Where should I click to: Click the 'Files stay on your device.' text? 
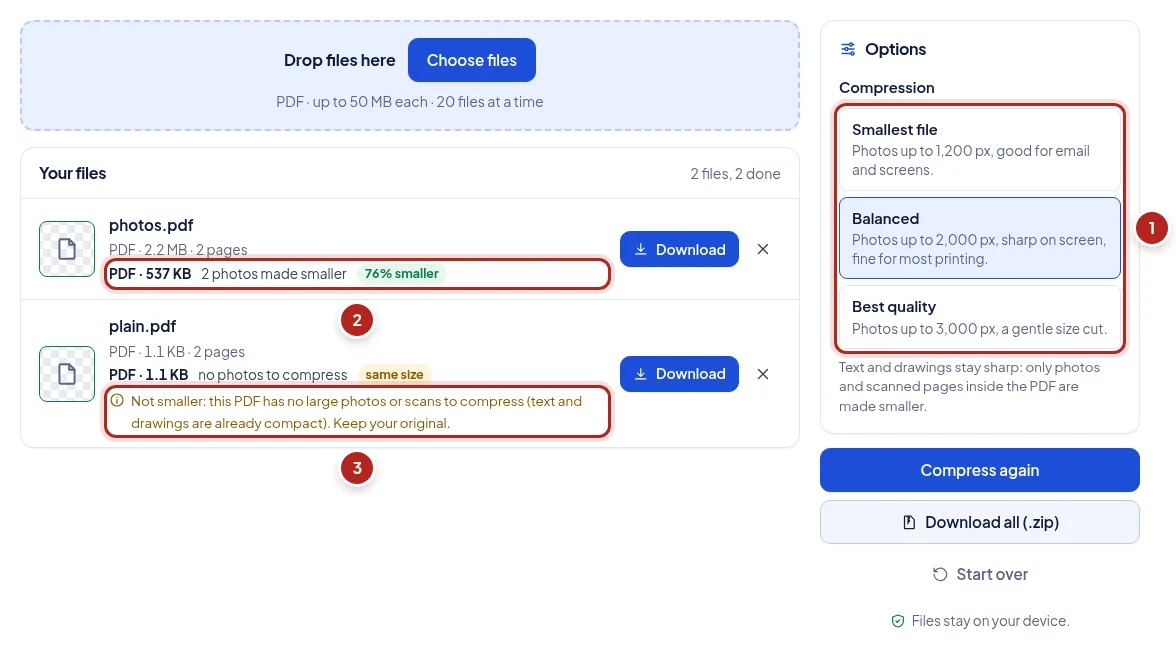[991, 621]
